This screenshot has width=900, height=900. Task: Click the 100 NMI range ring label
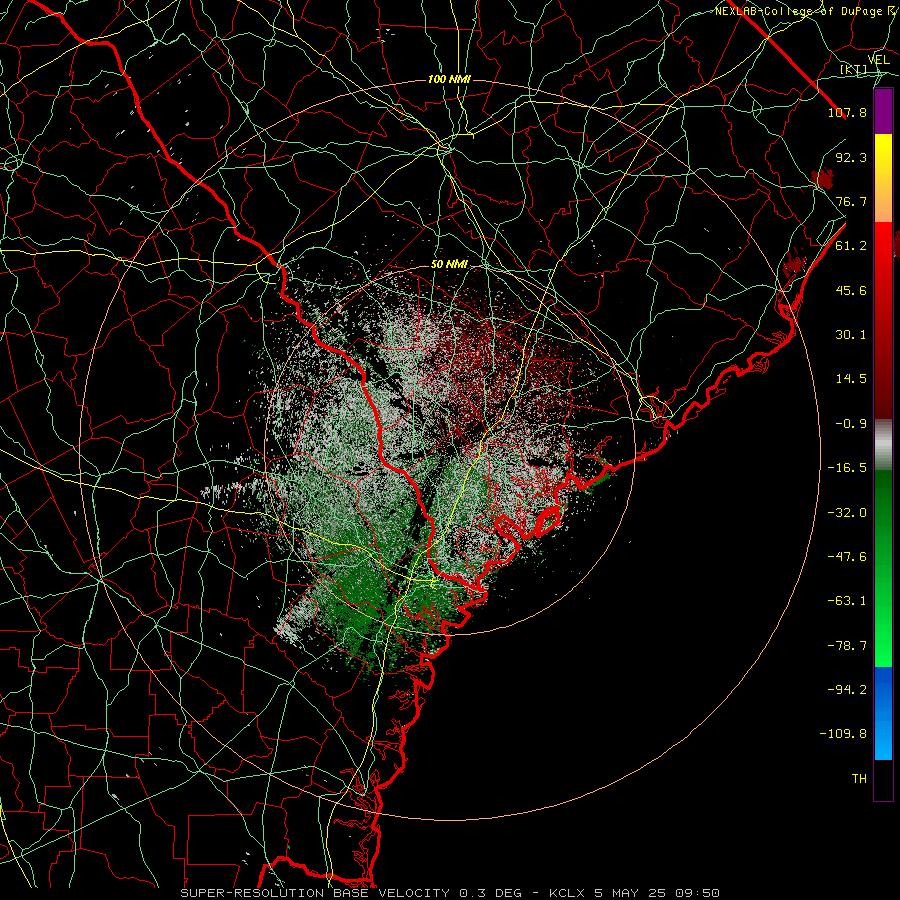pyautogui.click(x=449, y=79)
